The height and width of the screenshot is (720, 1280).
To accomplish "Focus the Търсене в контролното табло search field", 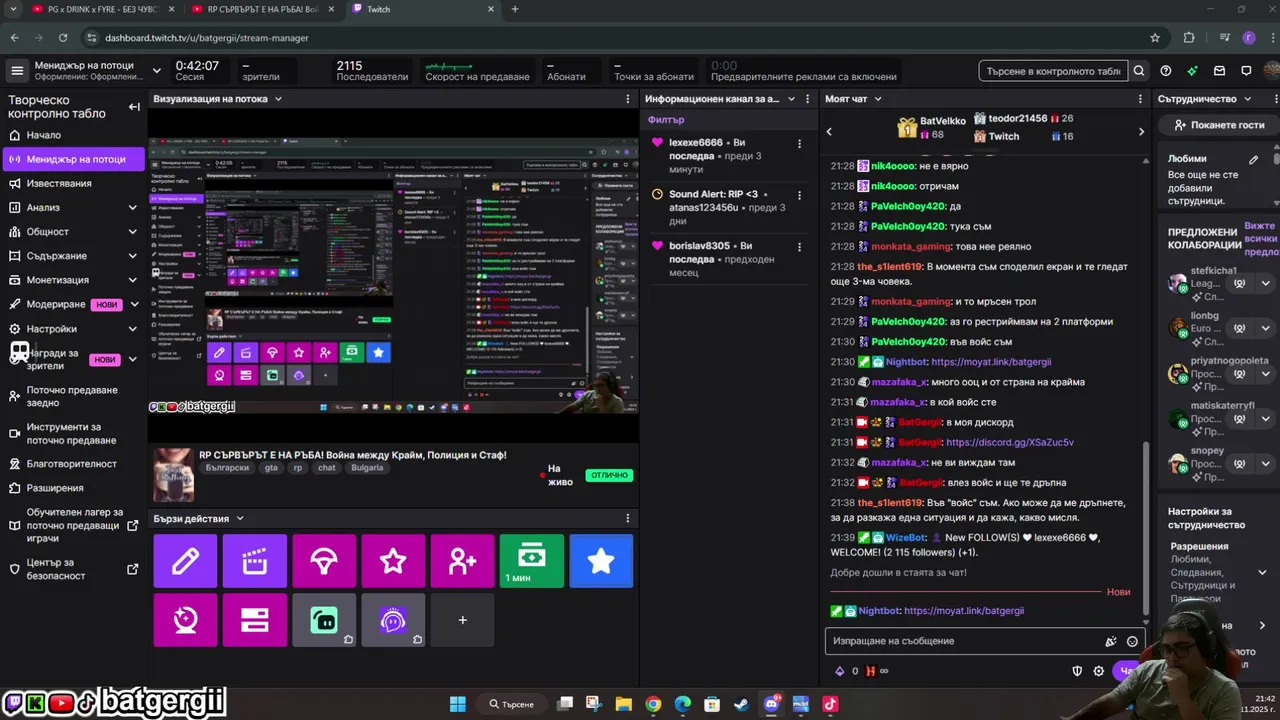I will pos(1054,71).
